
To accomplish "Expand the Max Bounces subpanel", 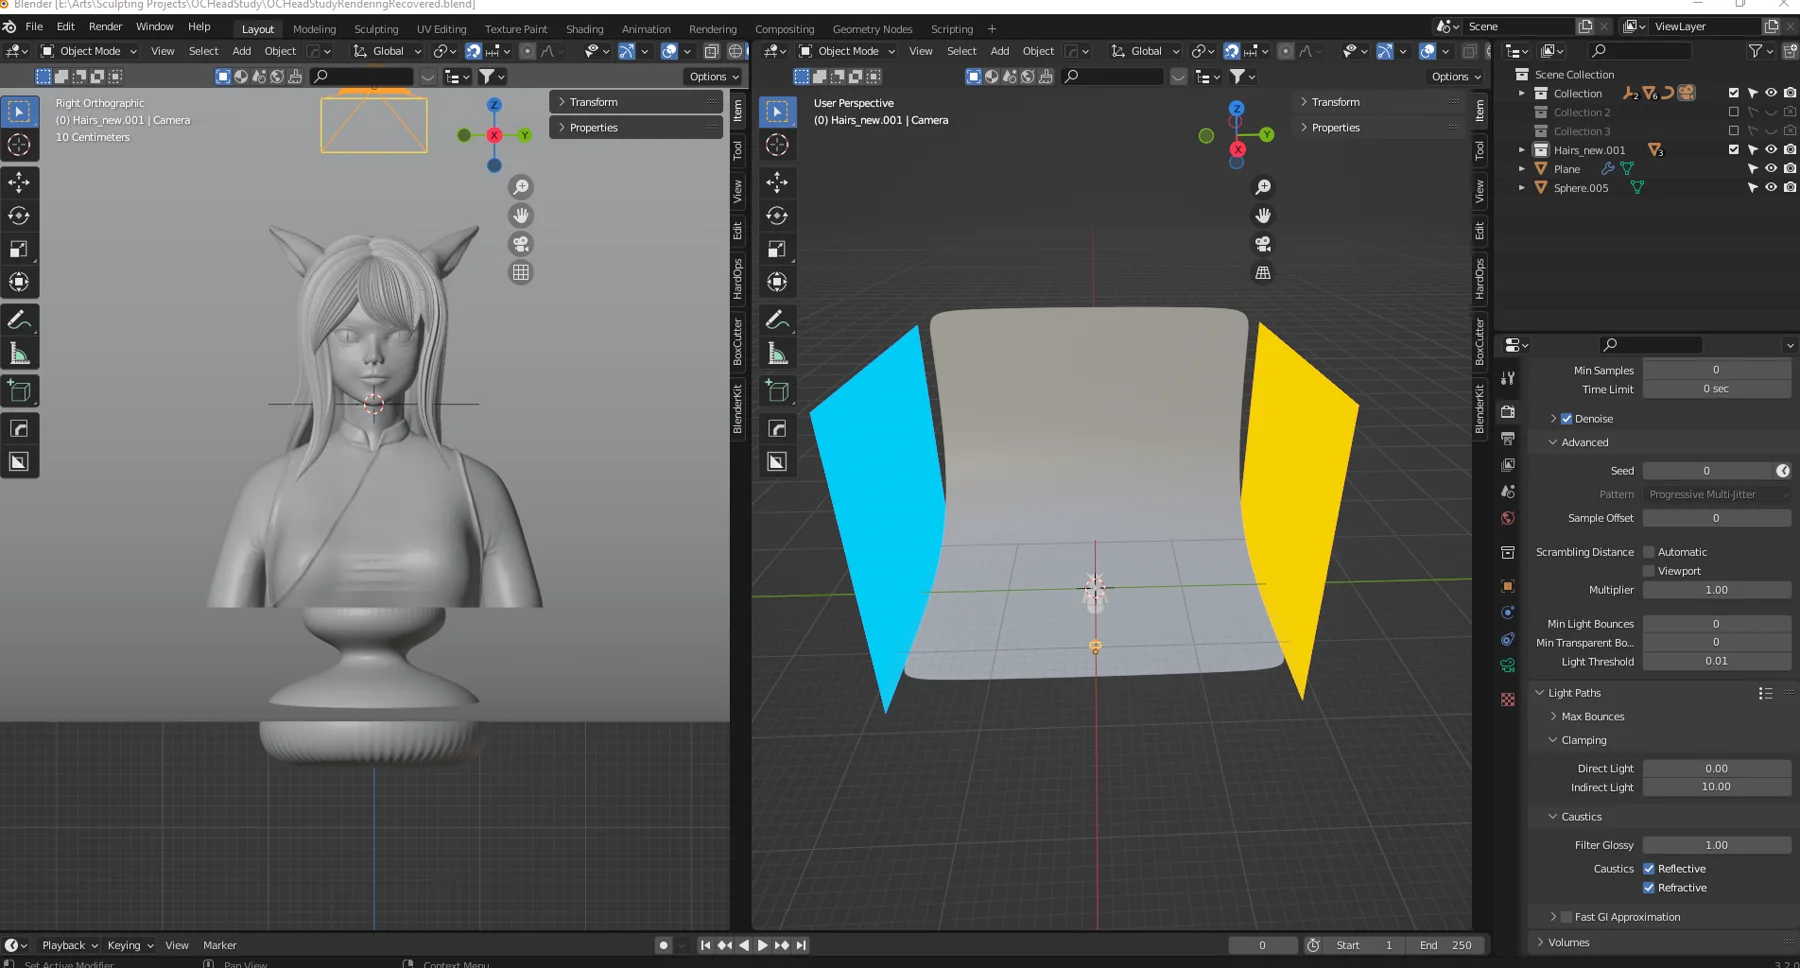I will coord(1592,717).
